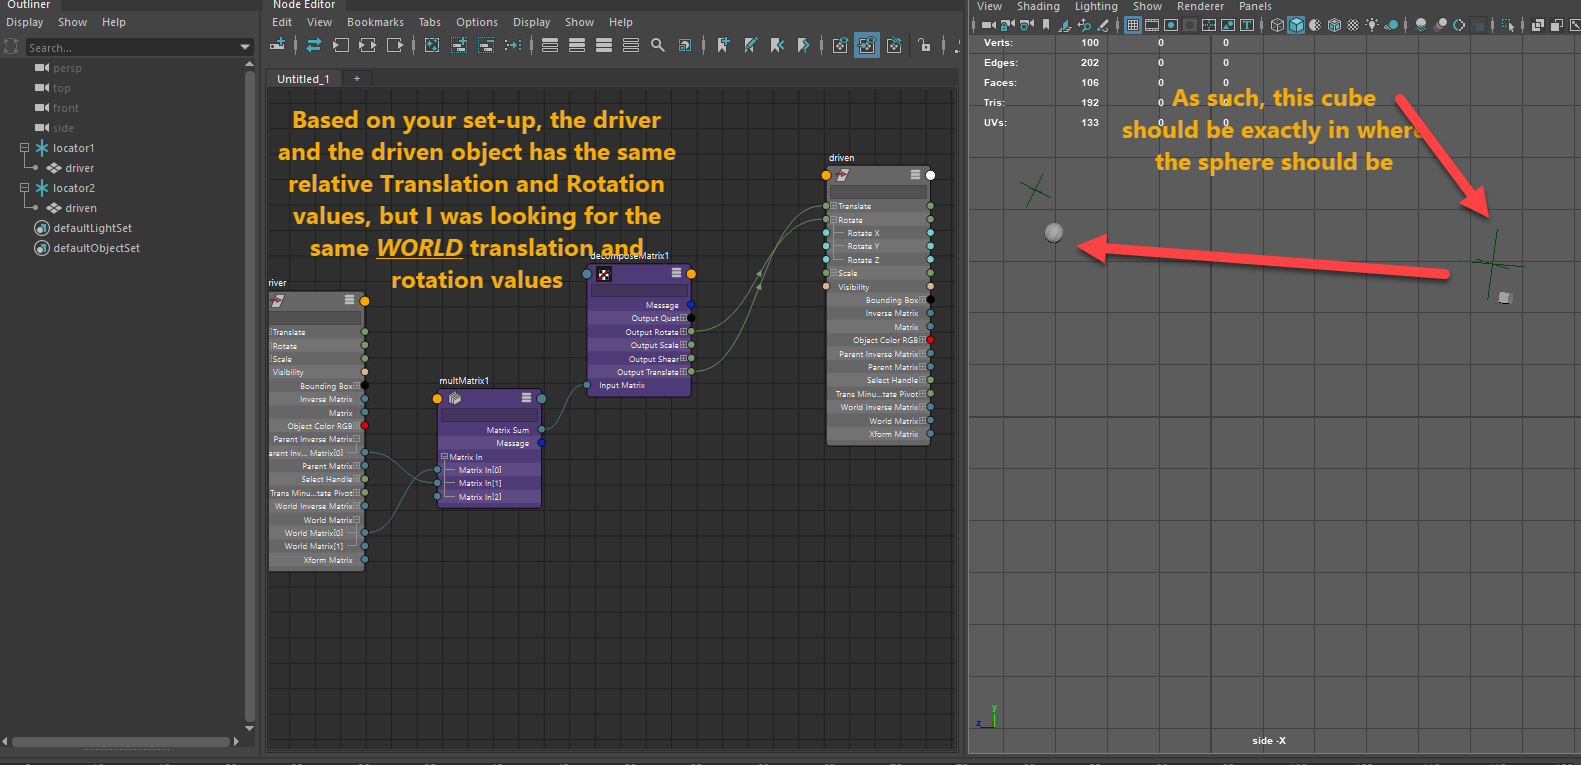1581x765 pixels.
Task: Click the search magnifier in Node Editor toolbar
Action: 657,45
